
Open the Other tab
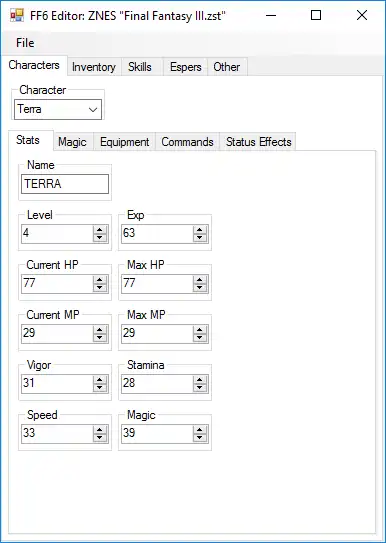227,67
